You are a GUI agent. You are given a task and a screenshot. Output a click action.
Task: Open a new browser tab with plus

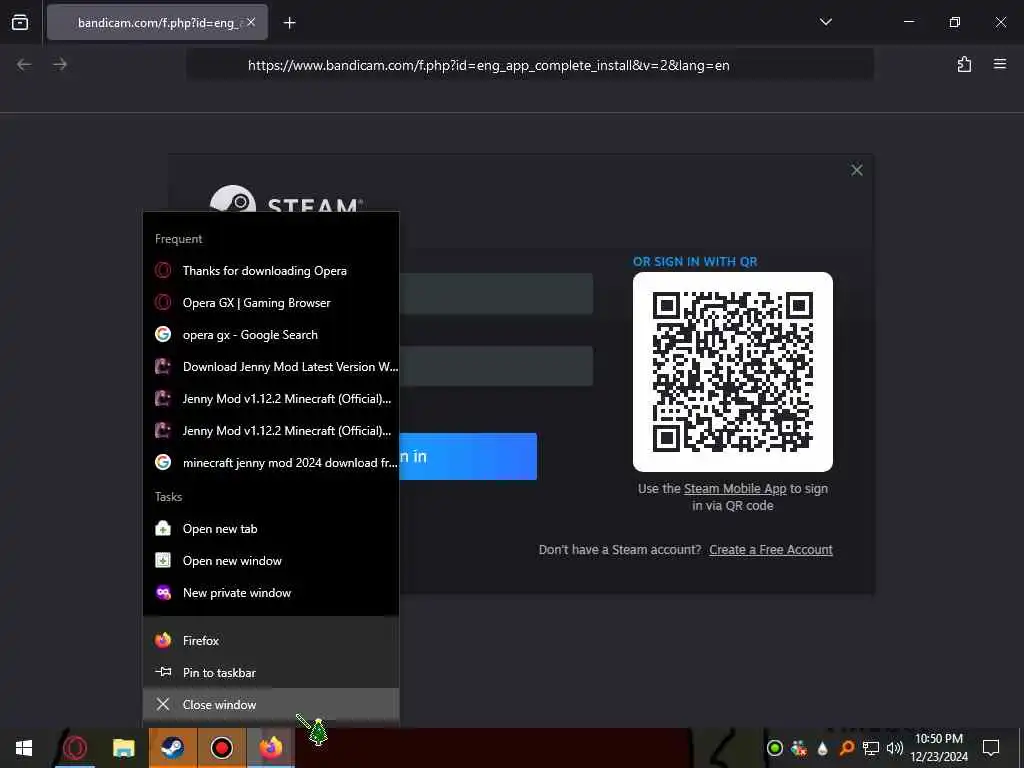point(289,23)
